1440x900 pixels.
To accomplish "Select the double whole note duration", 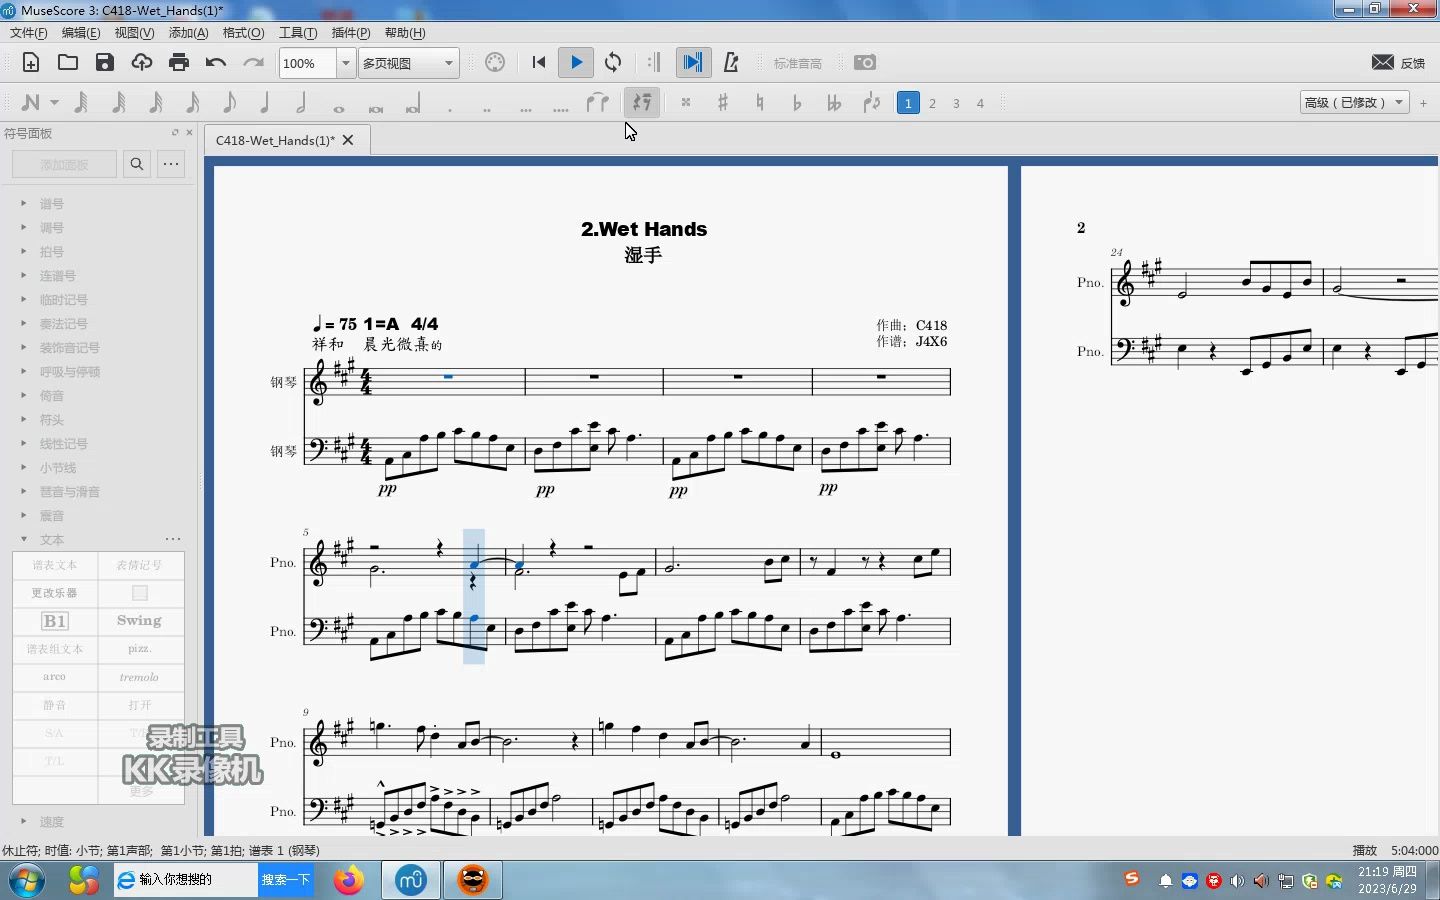I will (376, 106).
